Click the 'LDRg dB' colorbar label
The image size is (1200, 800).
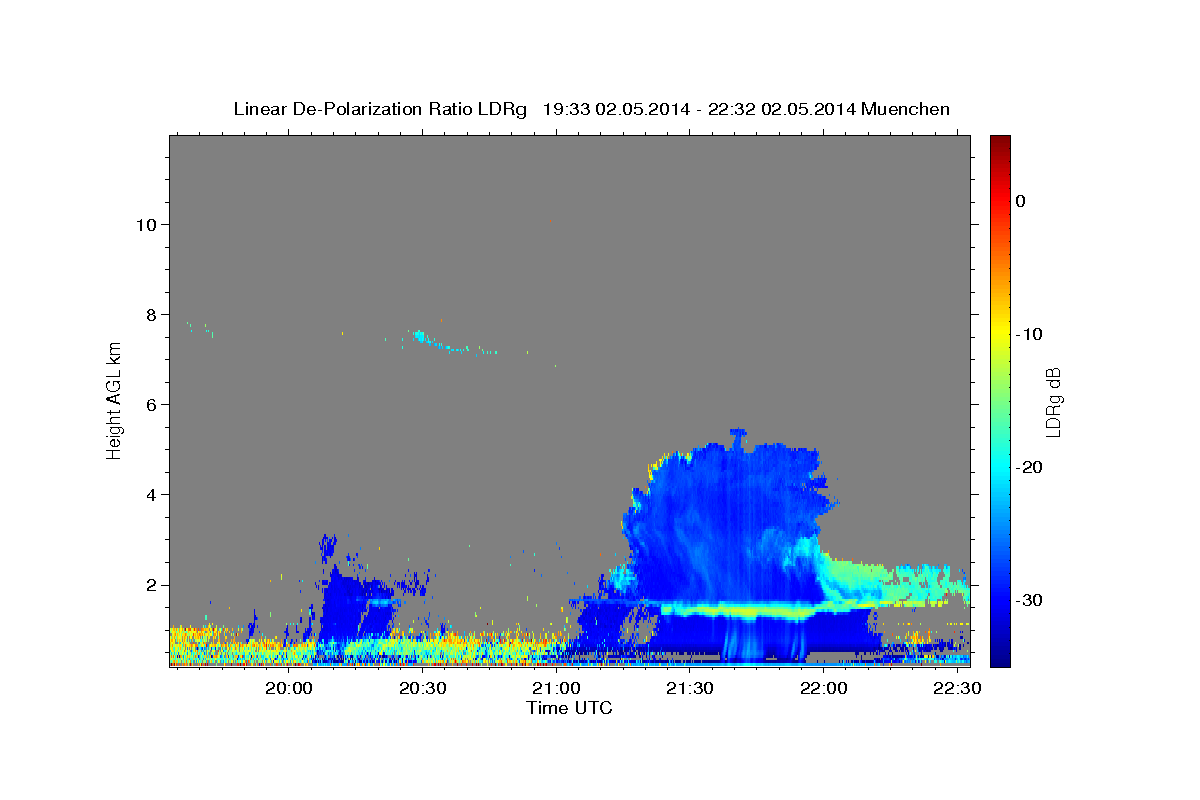point(1052,401)
